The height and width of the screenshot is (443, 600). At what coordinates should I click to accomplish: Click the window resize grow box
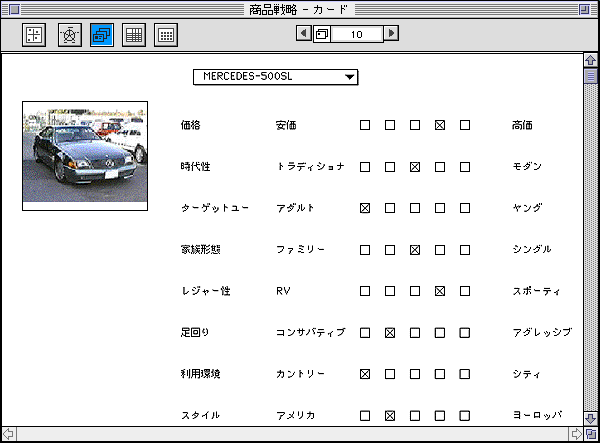[x=591, y=434]
